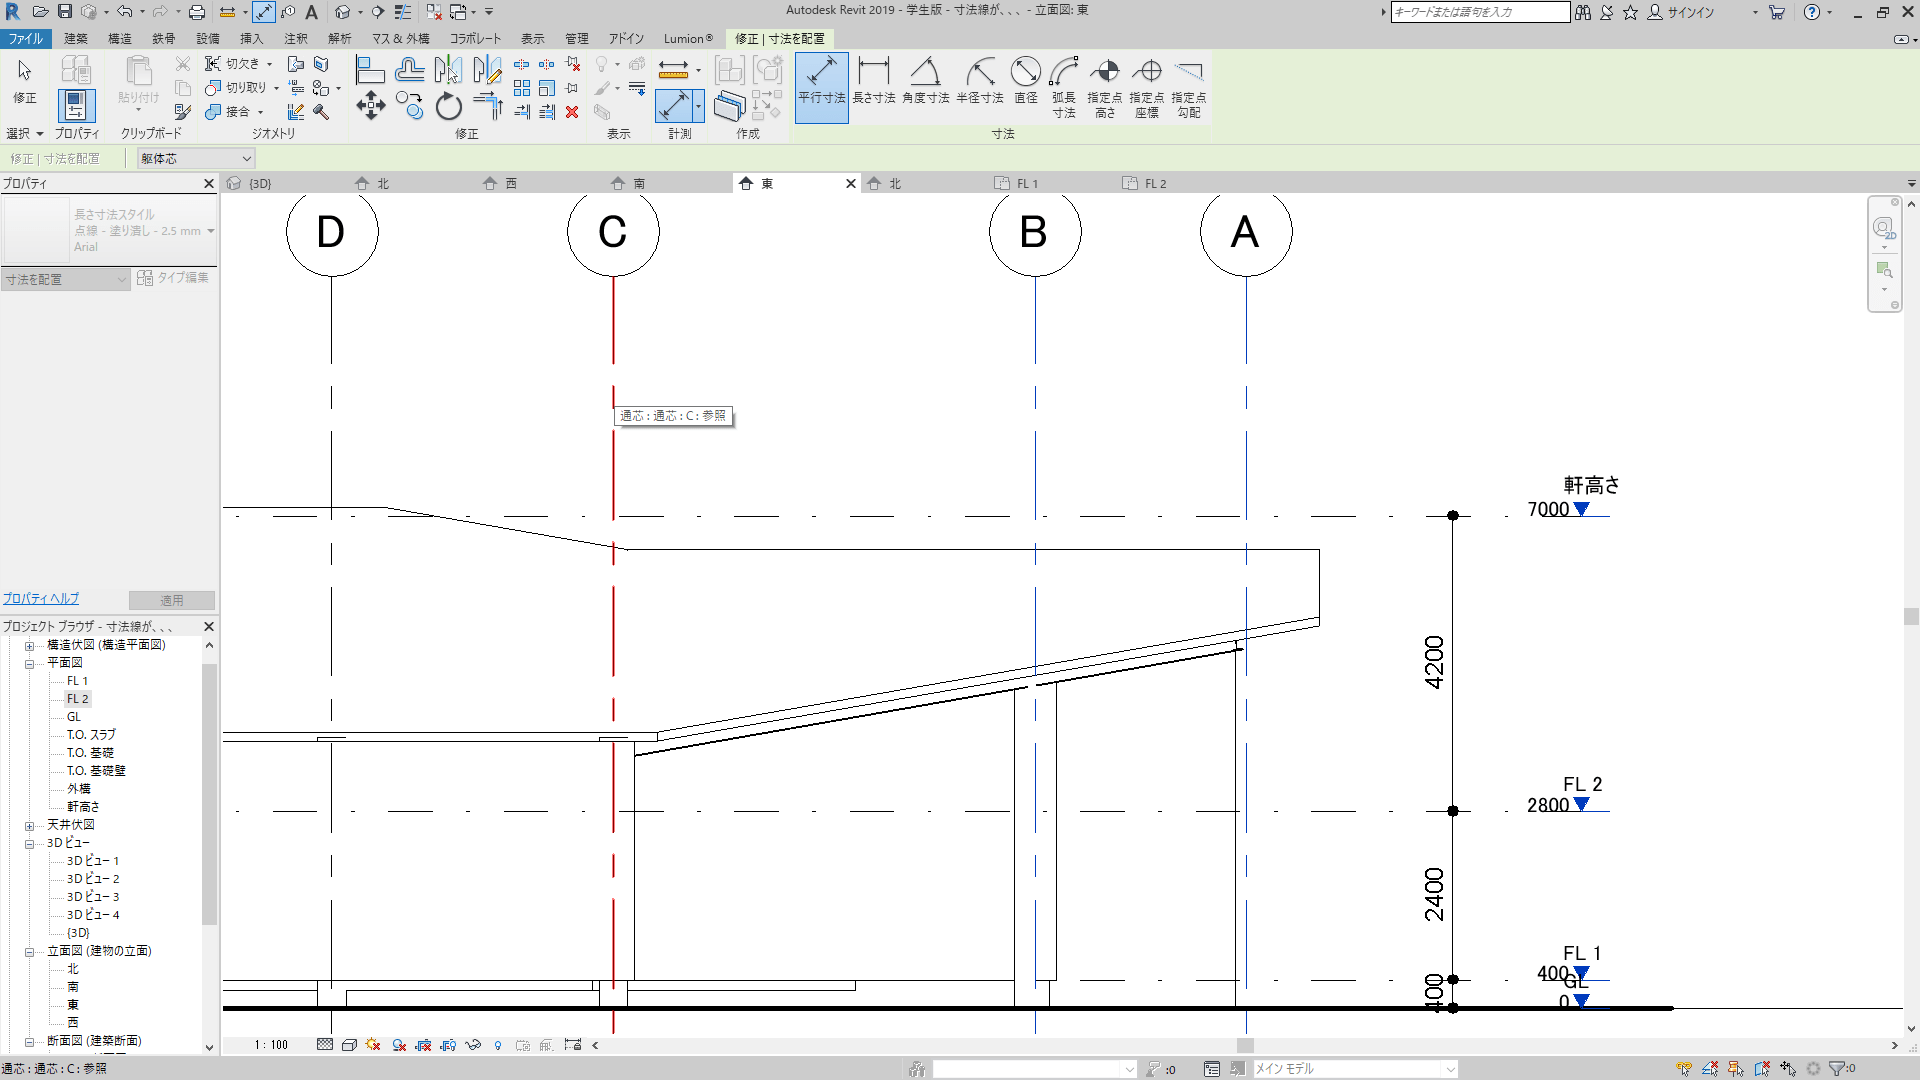Click the red Delete X icon
The height and width of the screenshot is (1080, 1920).
click(x=572, y=112)
